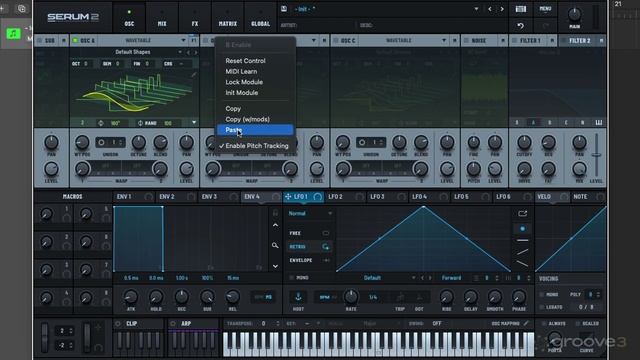The image size is (640, 360).
Task: Click the envelope zoom down arrow
Action: tap(276, 266)
